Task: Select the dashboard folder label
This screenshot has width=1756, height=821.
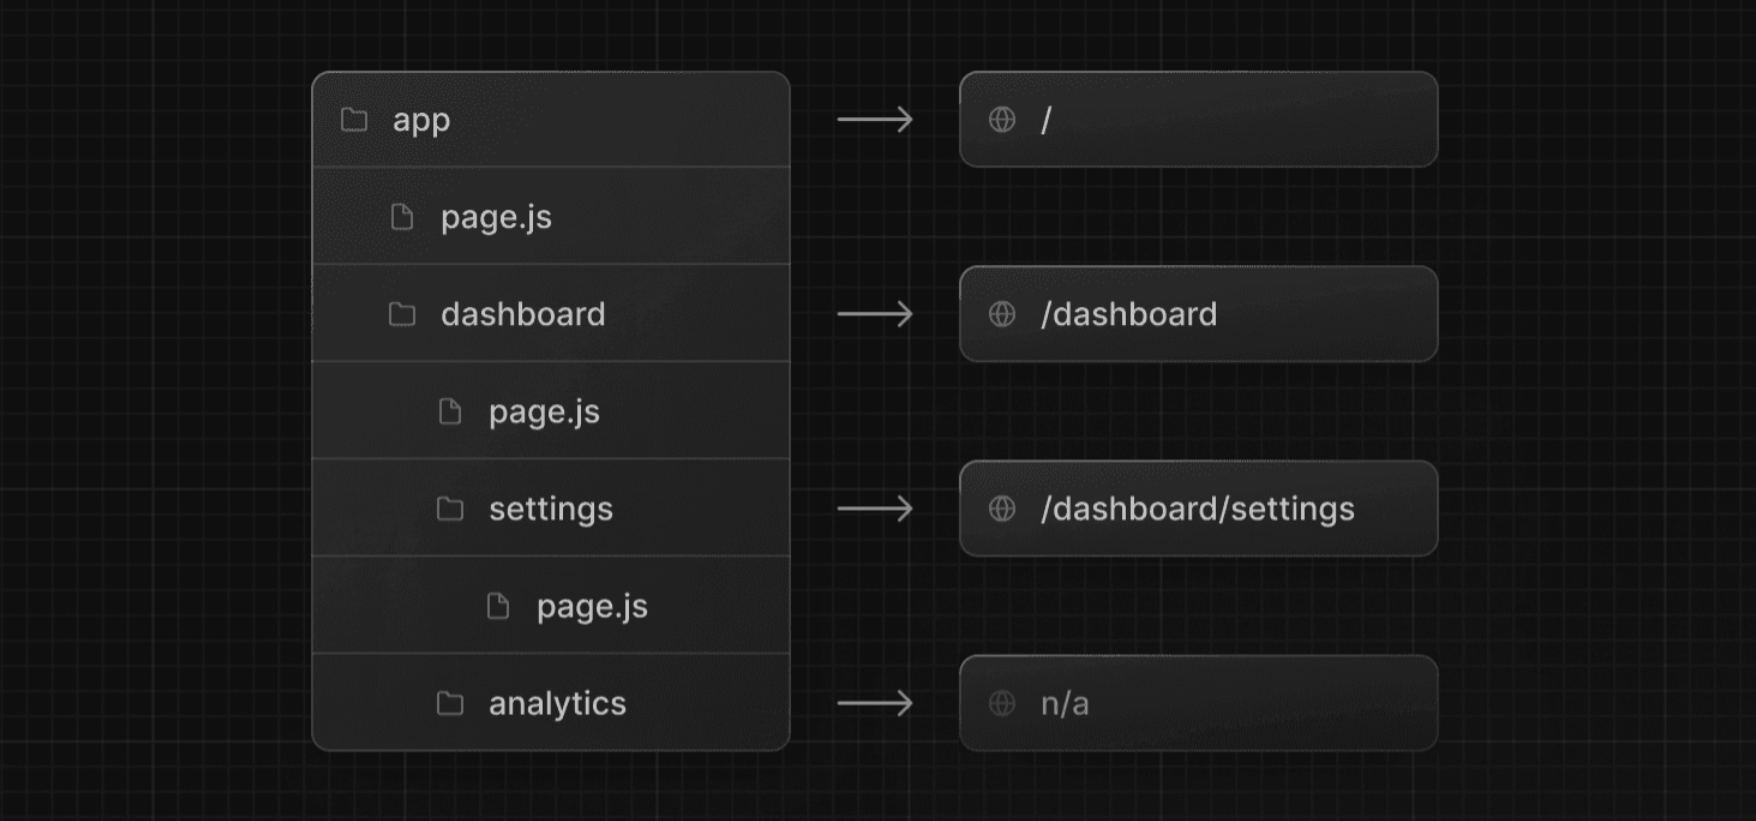Action: point(523,314)
